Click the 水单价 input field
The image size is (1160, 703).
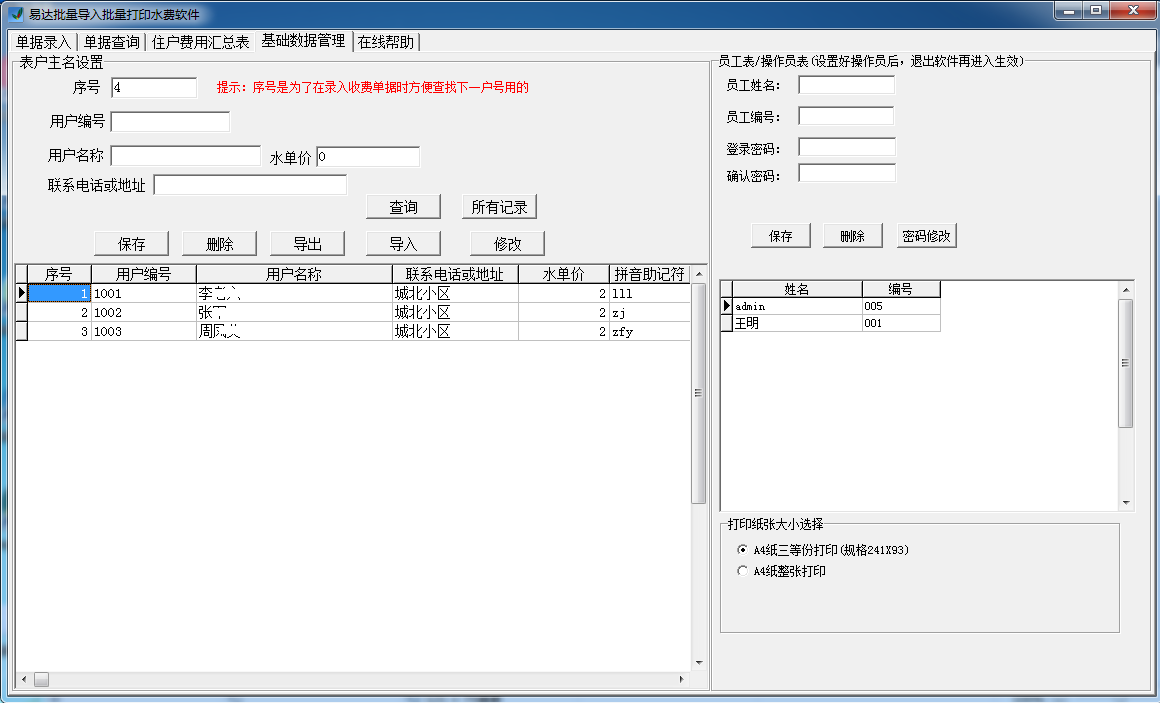368,157
